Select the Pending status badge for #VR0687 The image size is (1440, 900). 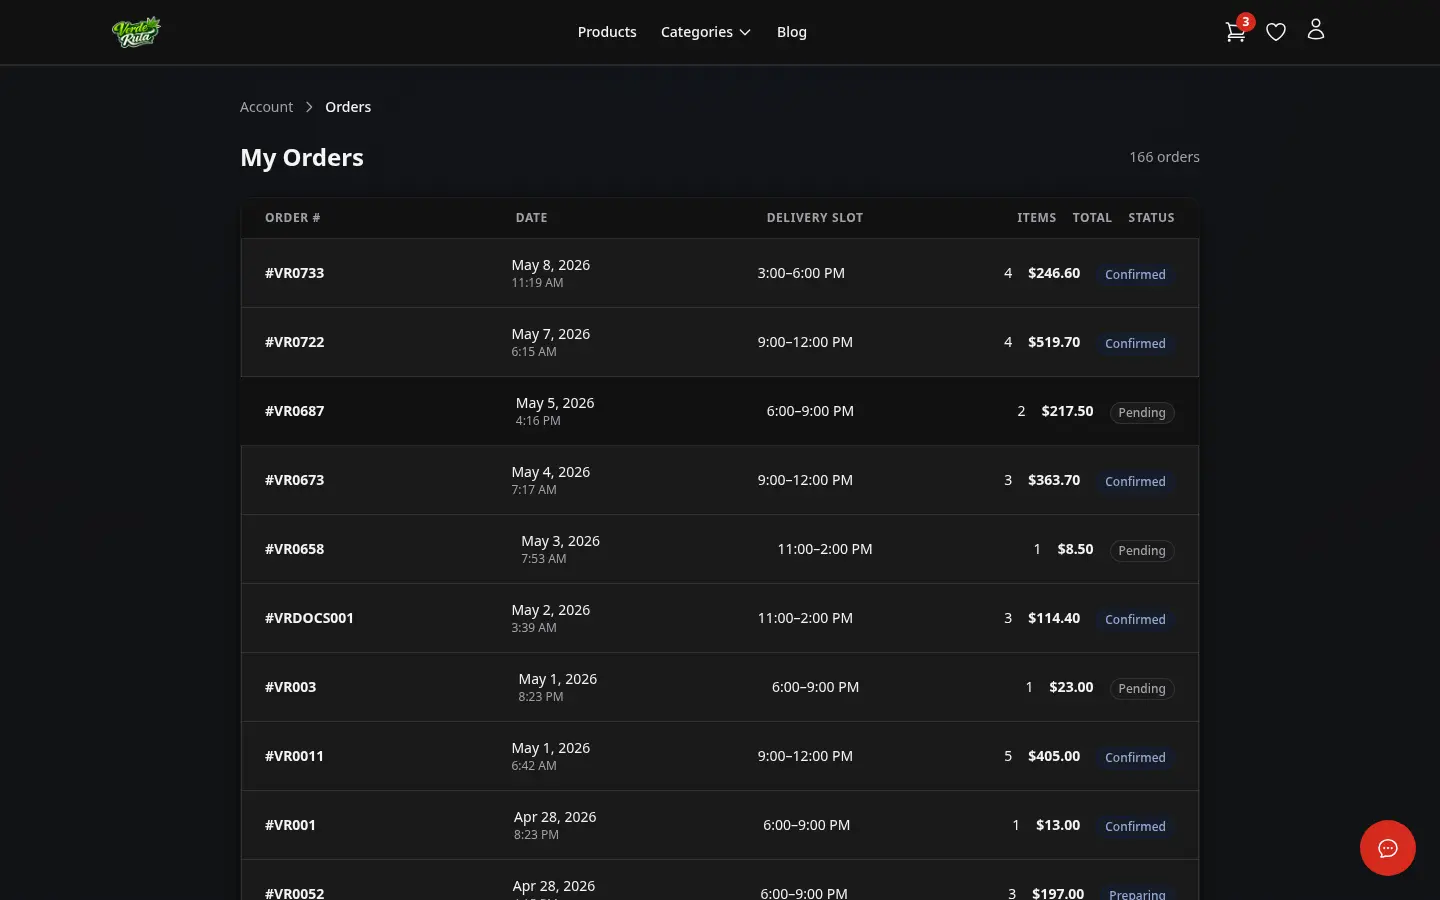(1142, 412)
